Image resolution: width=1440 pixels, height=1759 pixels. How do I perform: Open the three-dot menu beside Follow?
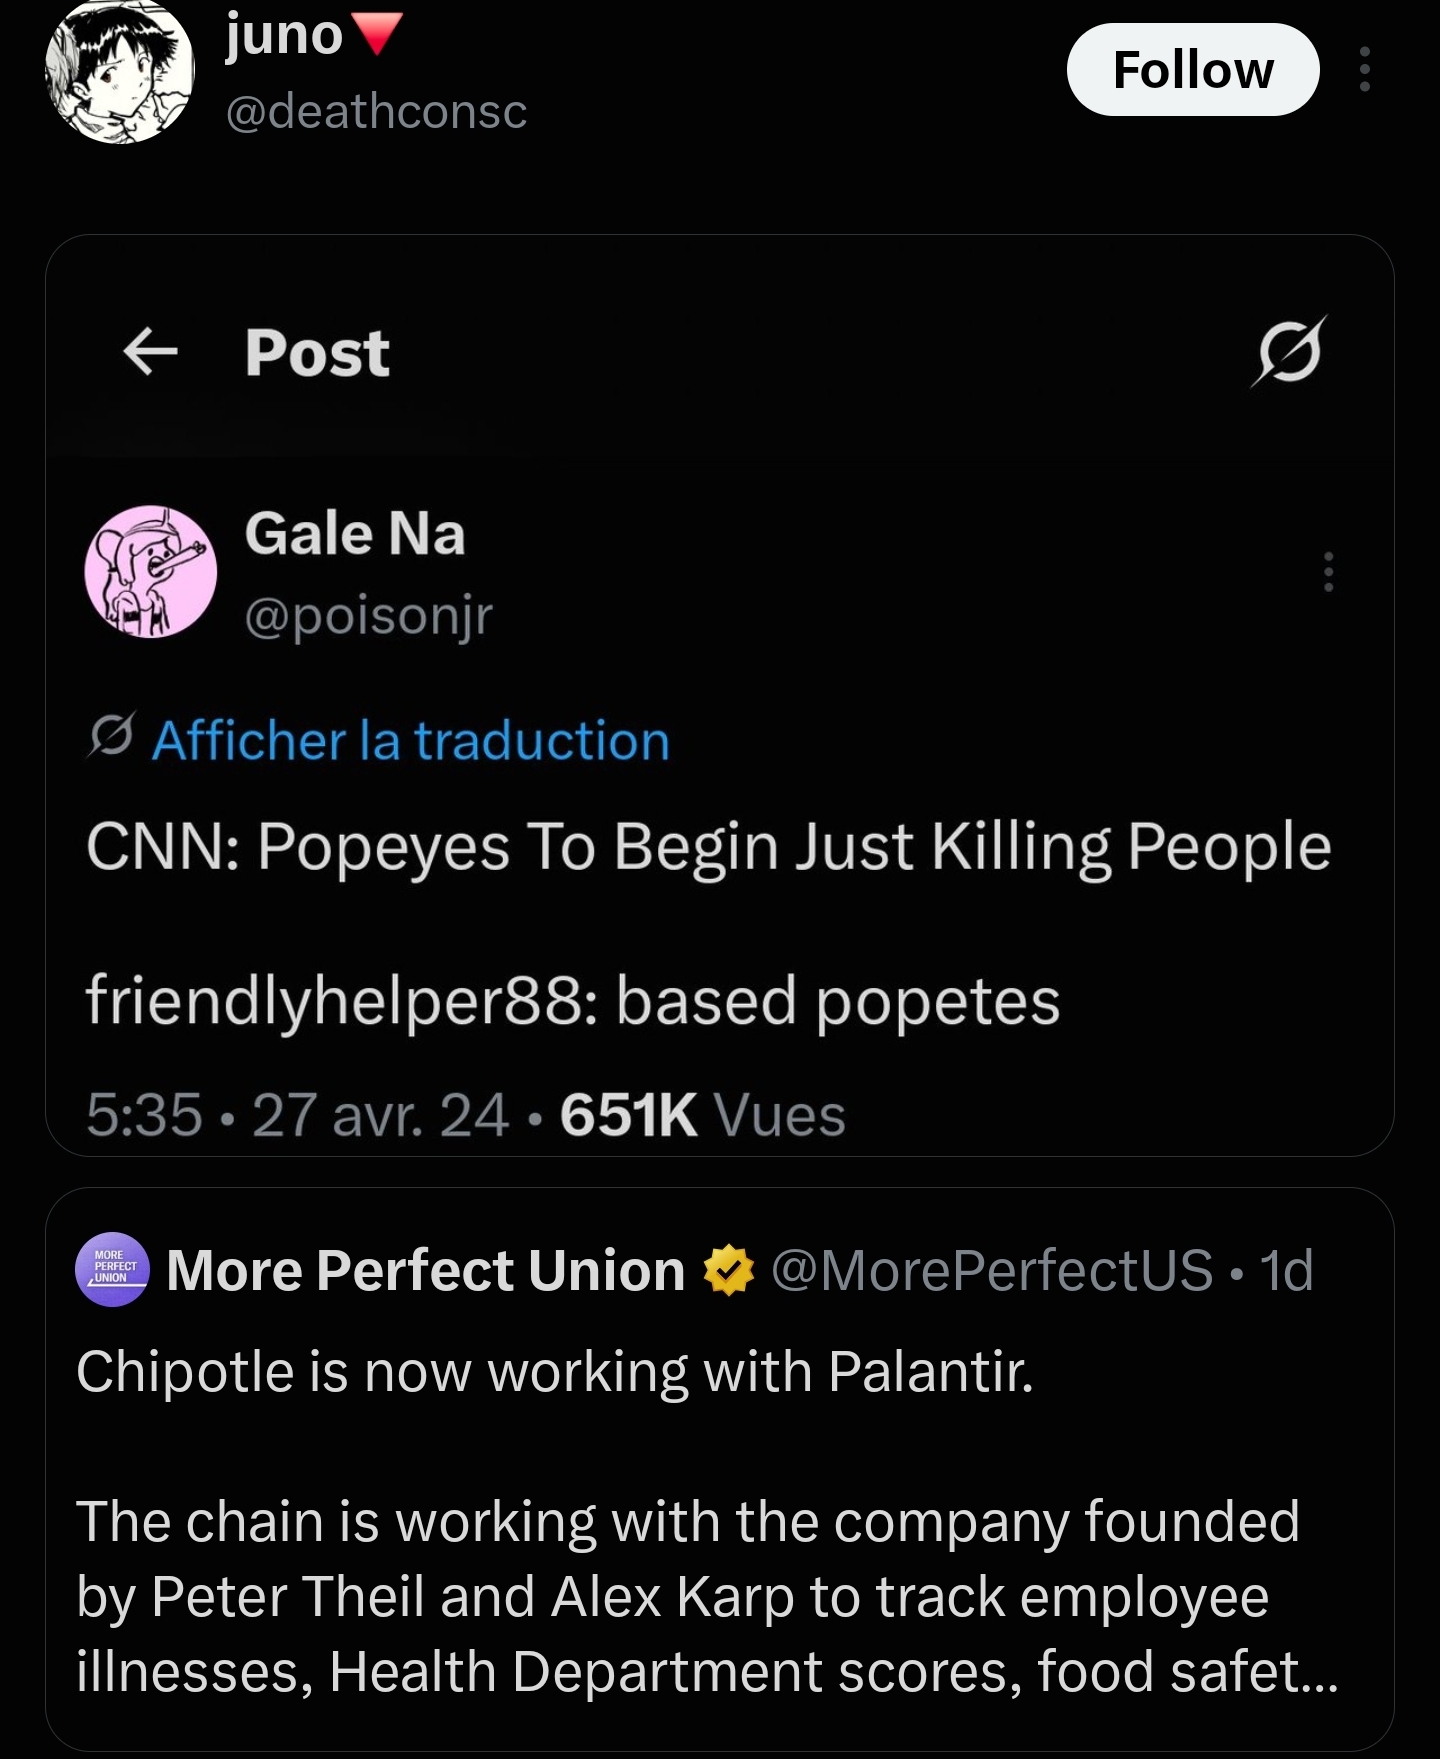[1364, 69]
